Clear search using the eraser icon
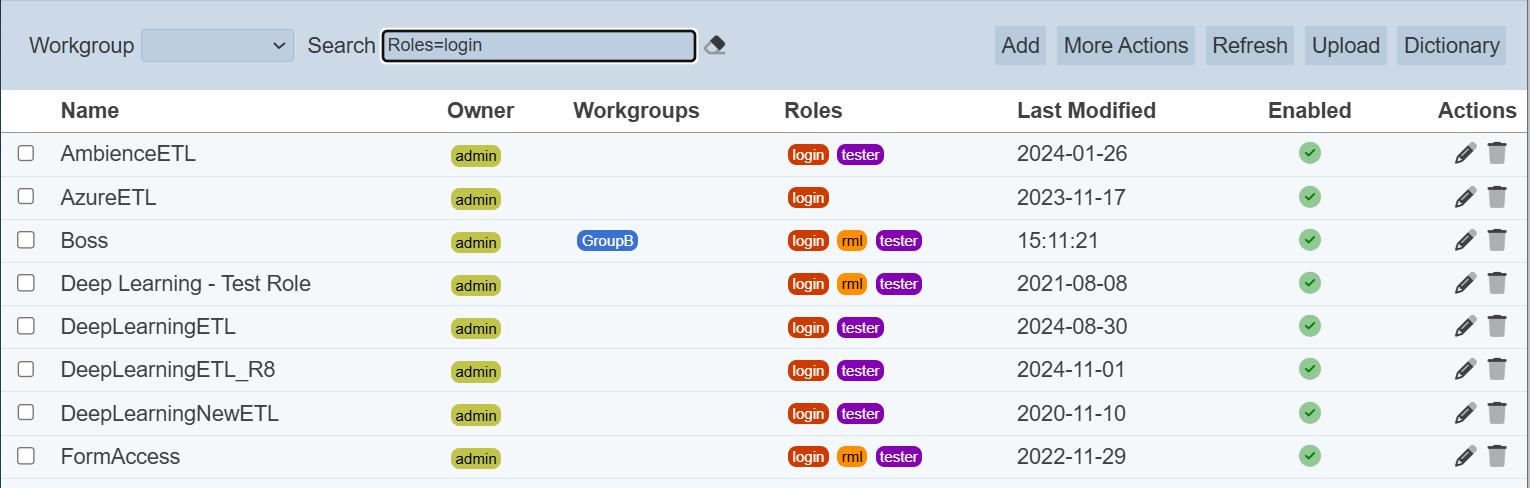The image size is (1530, 488). point(714,46)
